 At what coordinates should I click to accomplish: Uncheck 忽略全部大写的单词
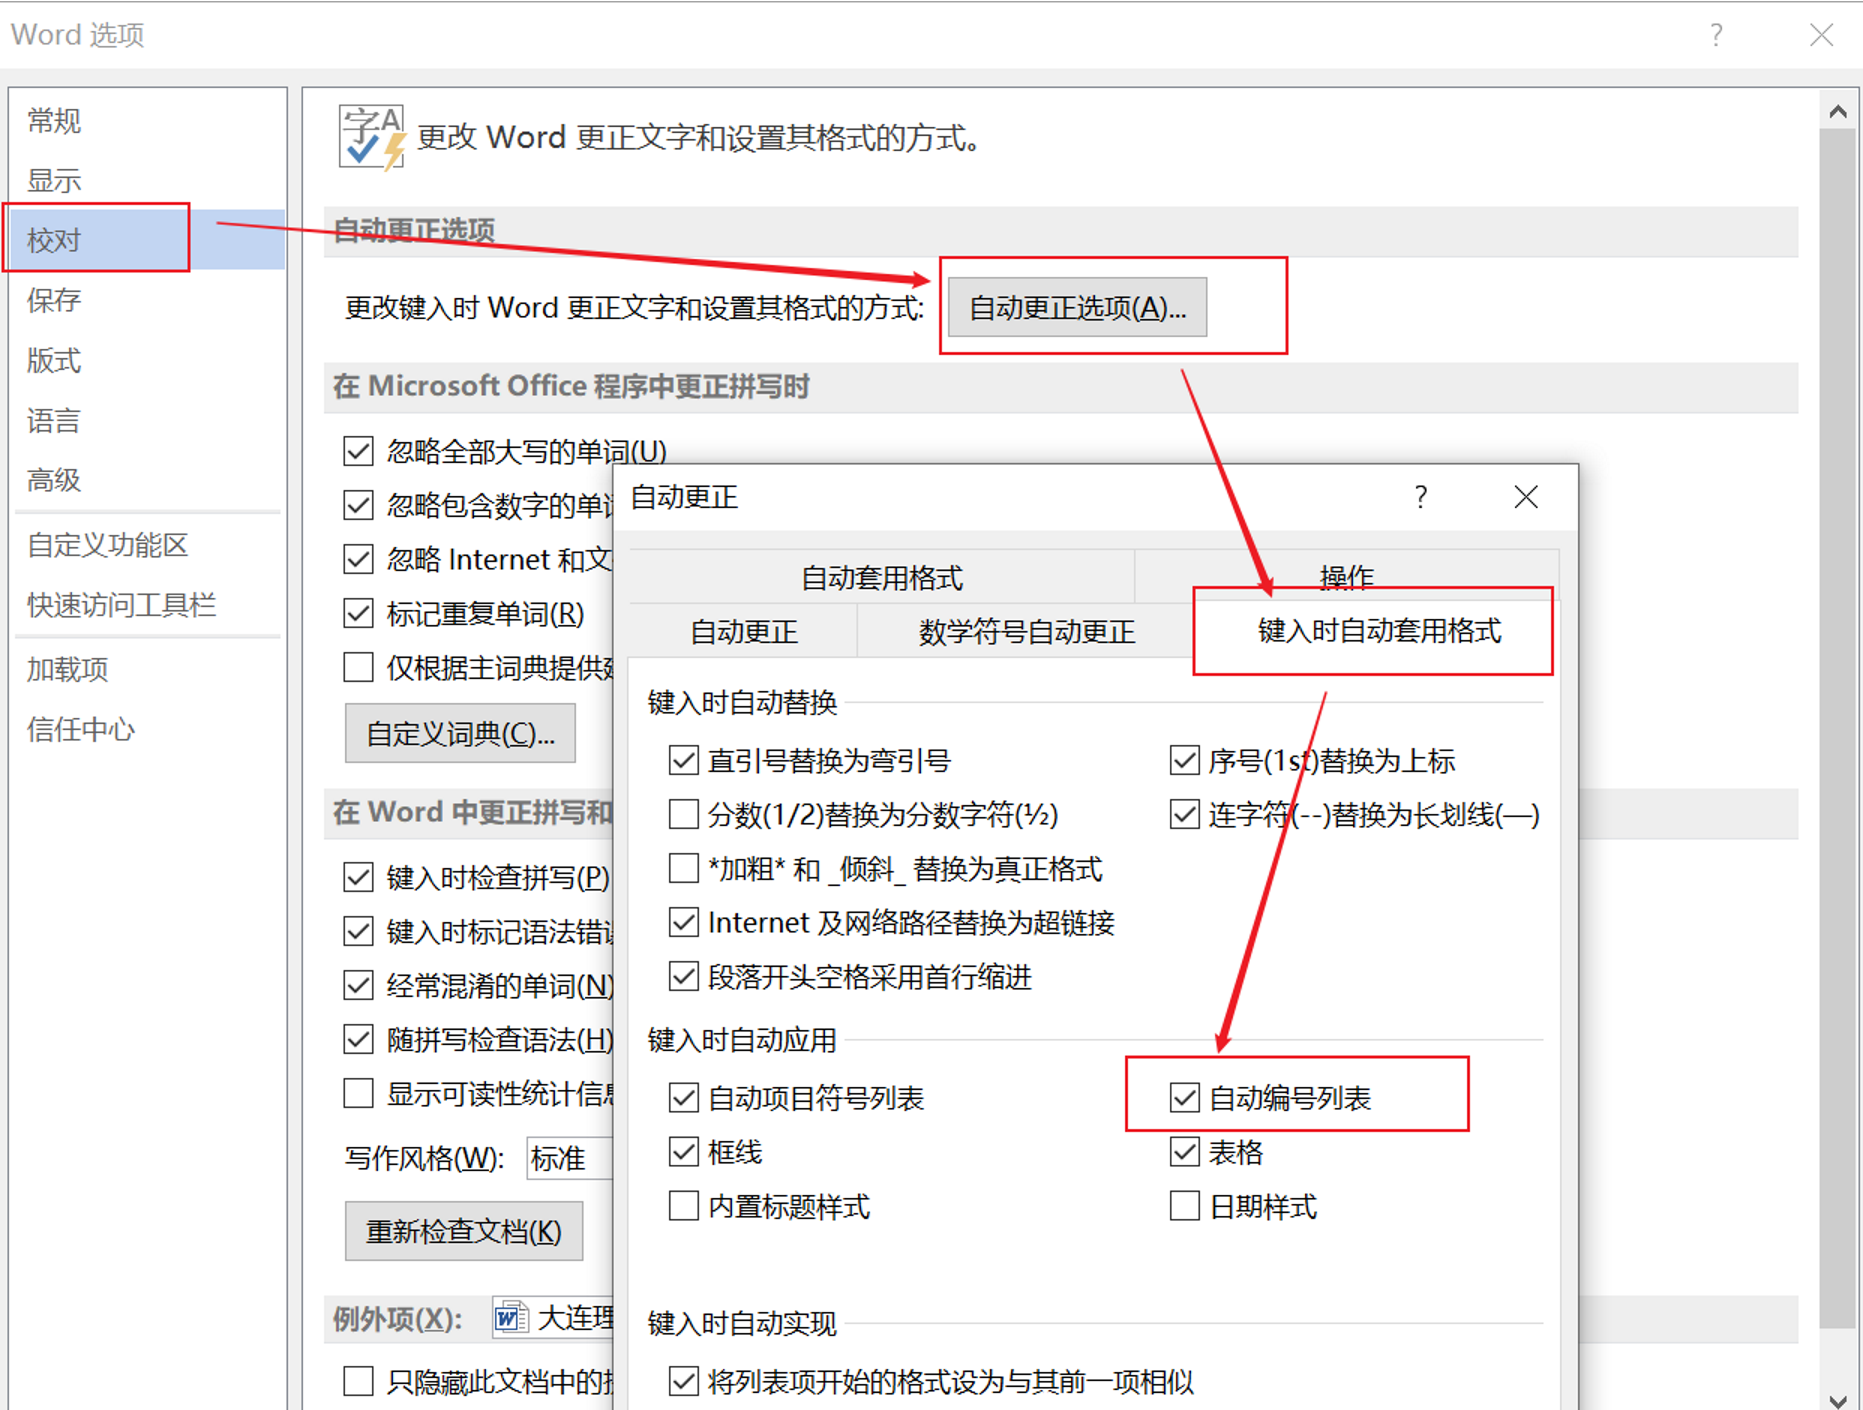click(x=357, y=451)
